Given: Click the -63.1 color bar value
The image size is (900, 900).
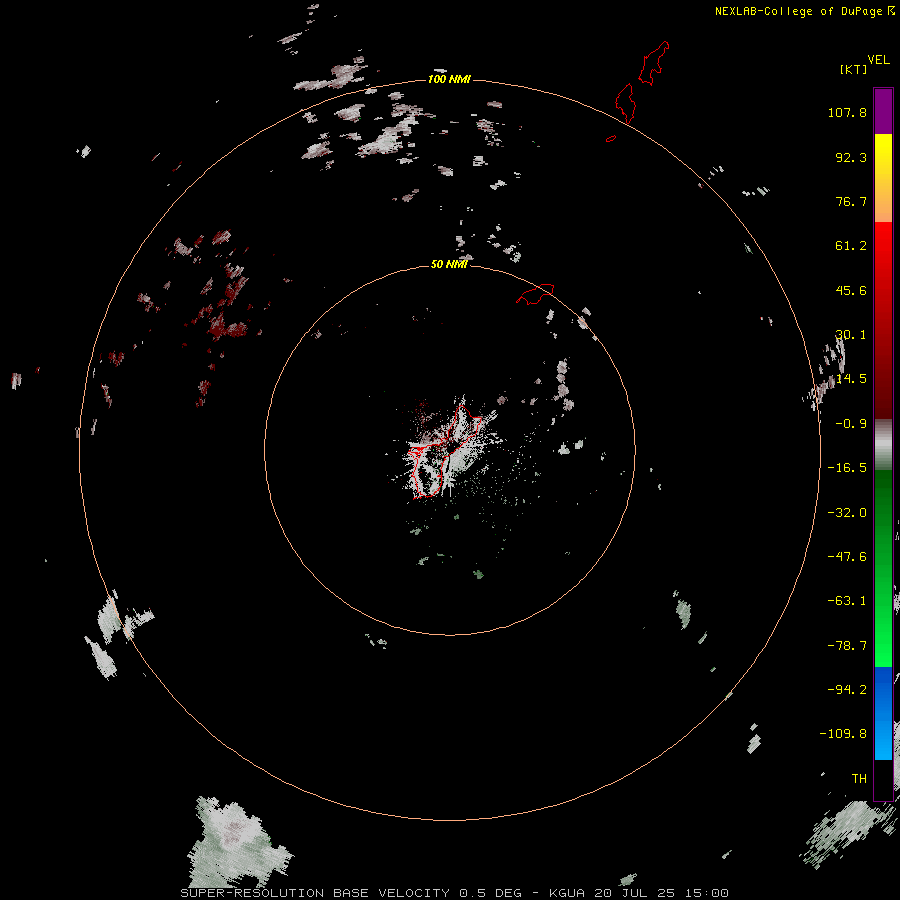Looking at the screenshot, I should coord(847,601).
